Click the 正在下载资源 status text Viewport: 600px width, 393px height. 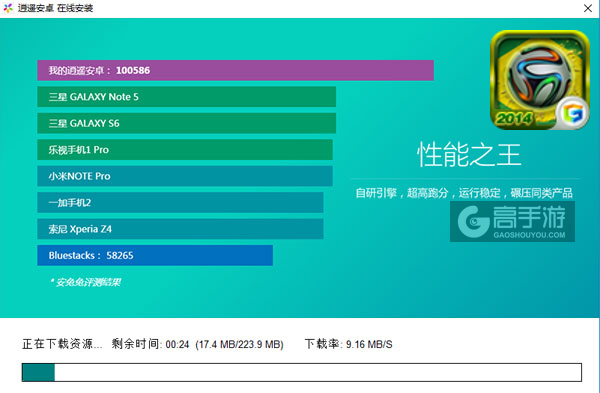(x=62, y=344)
